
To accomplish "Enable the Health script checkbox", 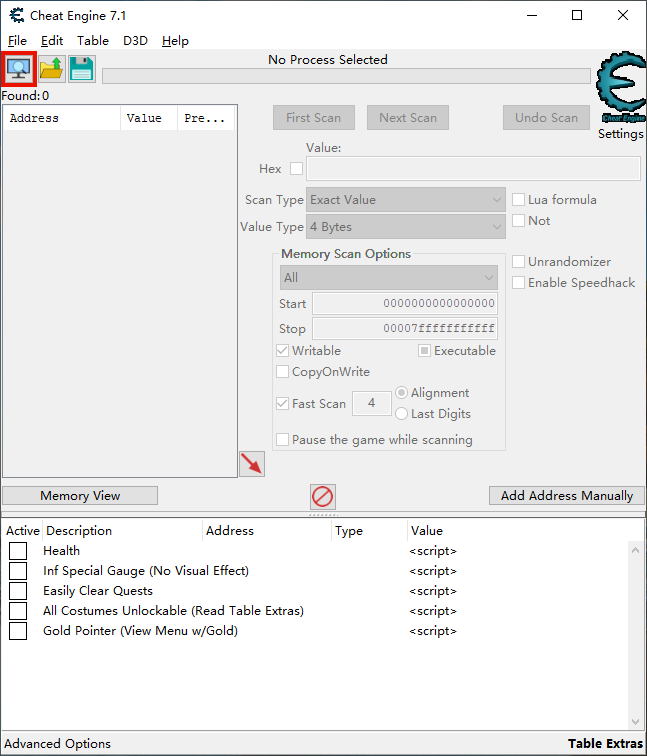I will tap(18, 551).
